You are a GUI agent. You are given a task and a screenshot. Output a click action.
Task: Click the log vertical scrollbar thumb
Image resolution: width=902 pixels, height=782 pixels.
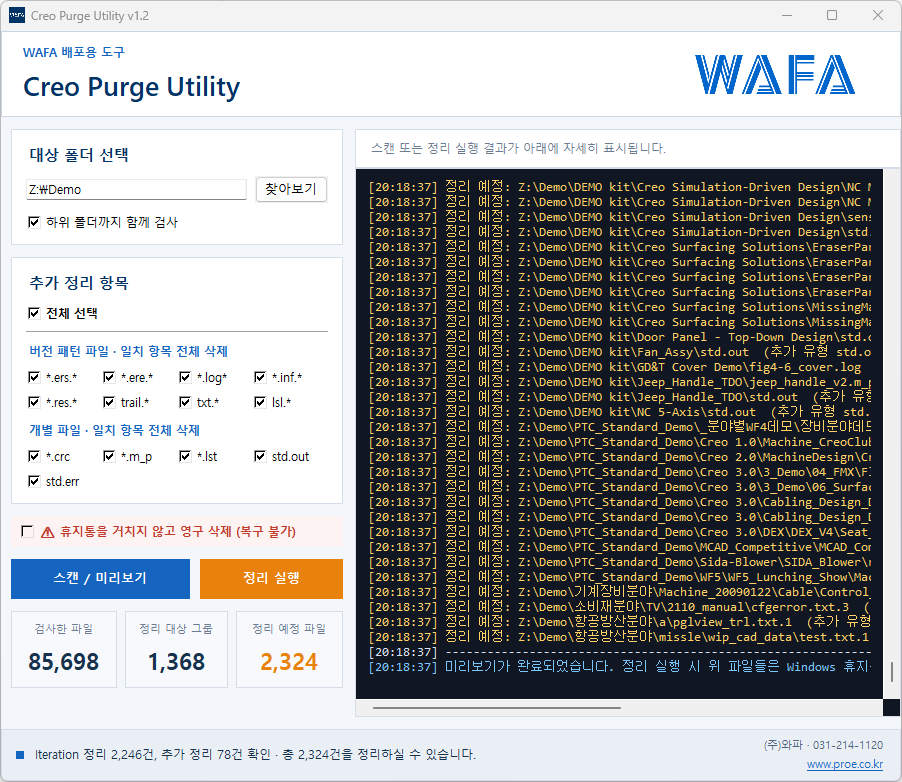[x=892, y=672]
